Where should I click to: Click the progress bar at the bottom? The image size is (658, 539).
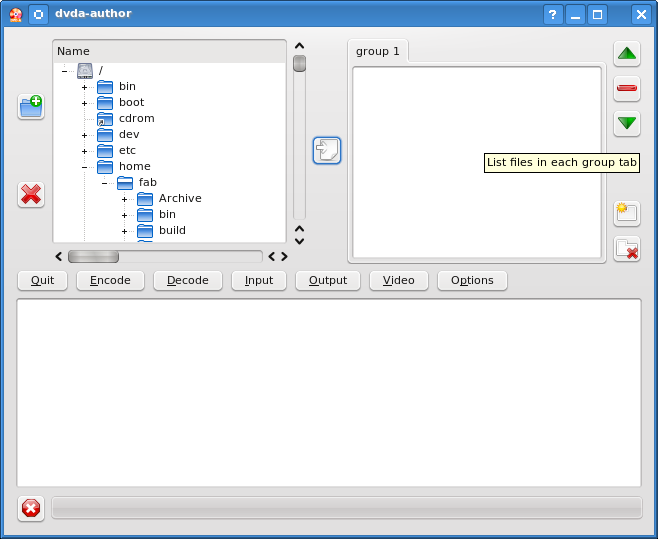point(346,508)
